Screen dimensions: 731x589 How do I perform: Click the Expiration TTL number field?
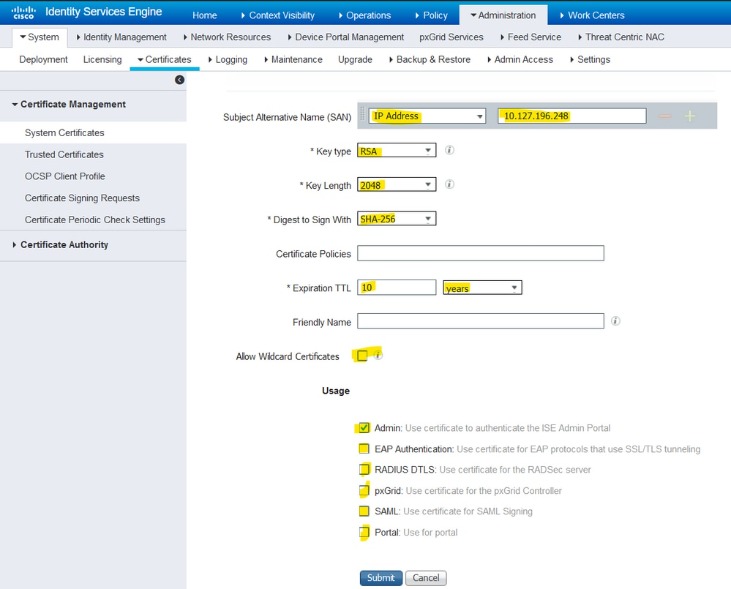[397, 287]
